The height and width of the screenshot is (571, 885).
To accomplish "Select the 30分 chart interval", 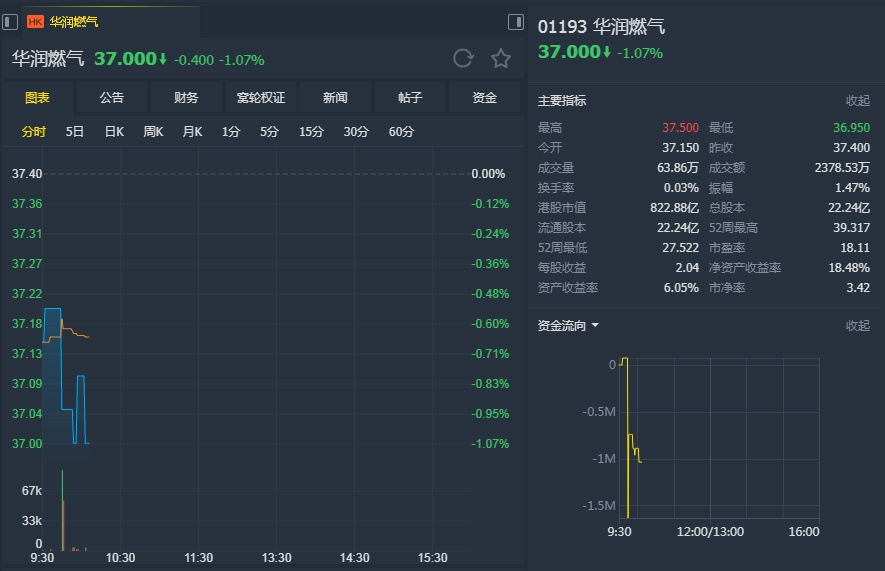I will point(356,131).
